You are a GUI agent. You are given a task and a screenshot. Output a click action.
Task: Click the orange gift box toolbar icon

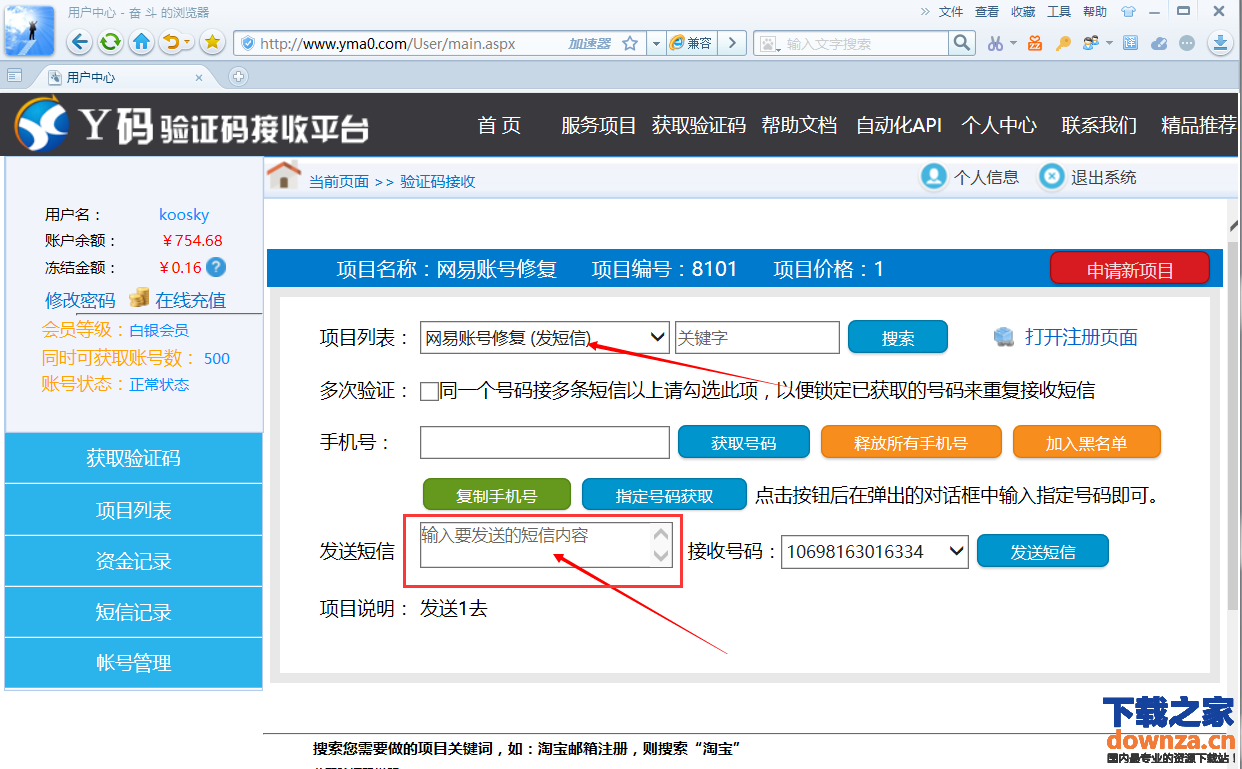tap(1035, 43)
